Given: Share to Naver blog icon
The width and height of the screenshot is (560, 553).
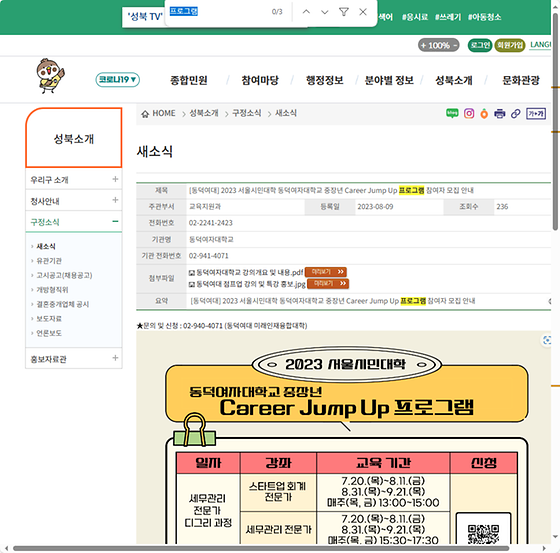Looking at the screenshot, I should (452, 114).
